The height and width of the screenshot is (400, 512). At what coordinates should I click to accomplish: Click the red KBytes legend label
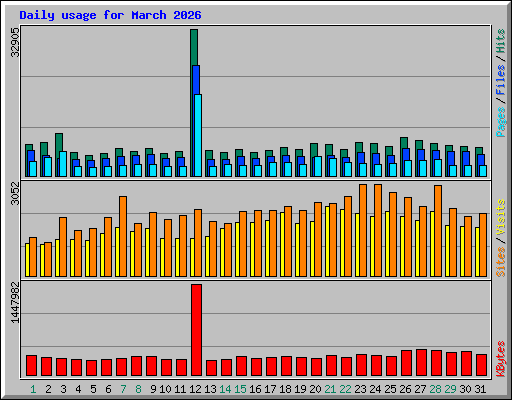coord(501,359)
